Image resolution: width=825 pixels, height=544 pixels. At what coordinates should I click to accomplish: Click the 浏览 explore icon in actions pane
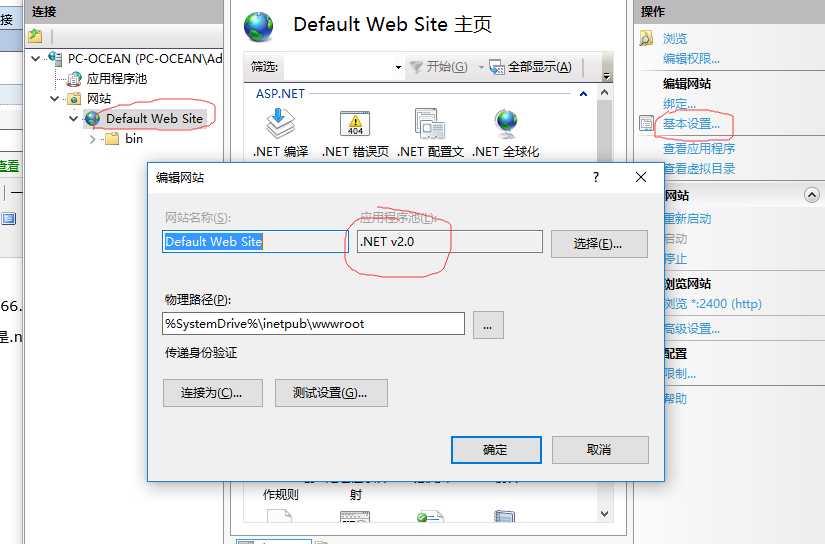click(646, 38)
